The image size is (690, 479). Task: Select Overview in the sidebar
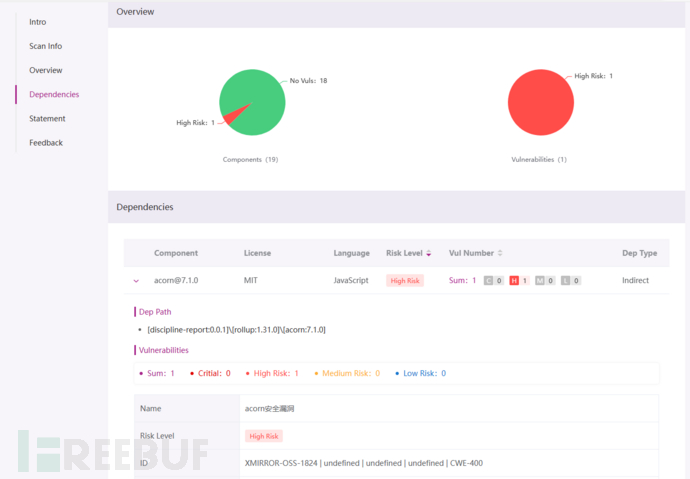click(x=46, y=70)
